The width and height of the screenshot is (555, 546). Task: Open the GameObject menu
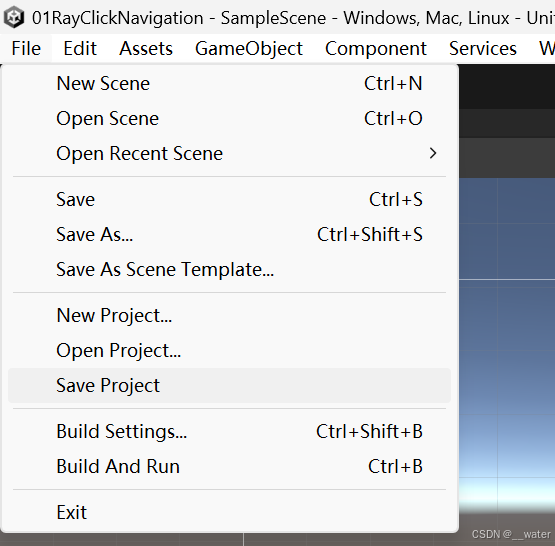249,48
